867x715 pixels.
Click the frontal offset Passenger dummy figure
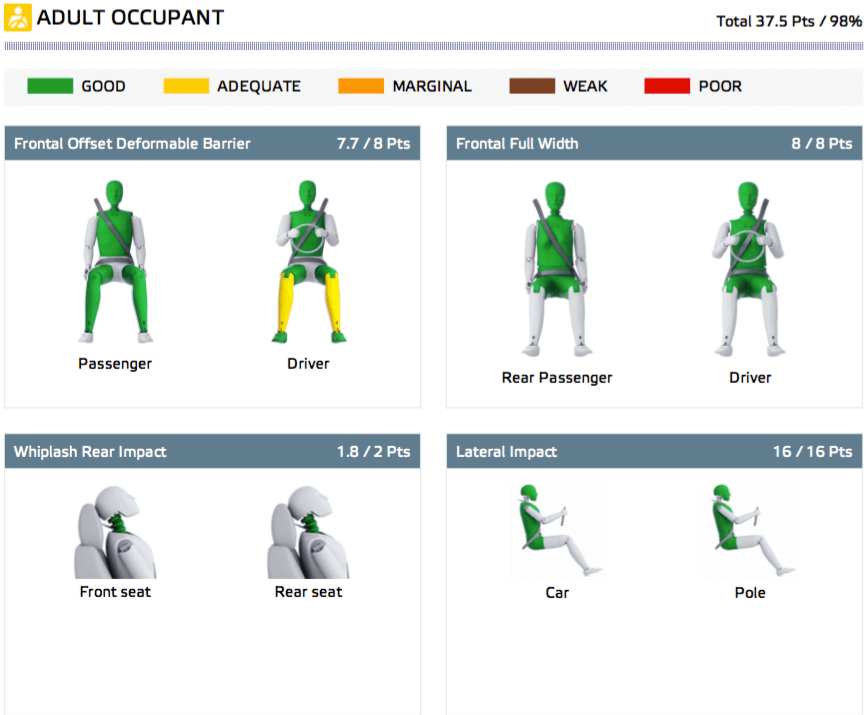click(115, 262)
